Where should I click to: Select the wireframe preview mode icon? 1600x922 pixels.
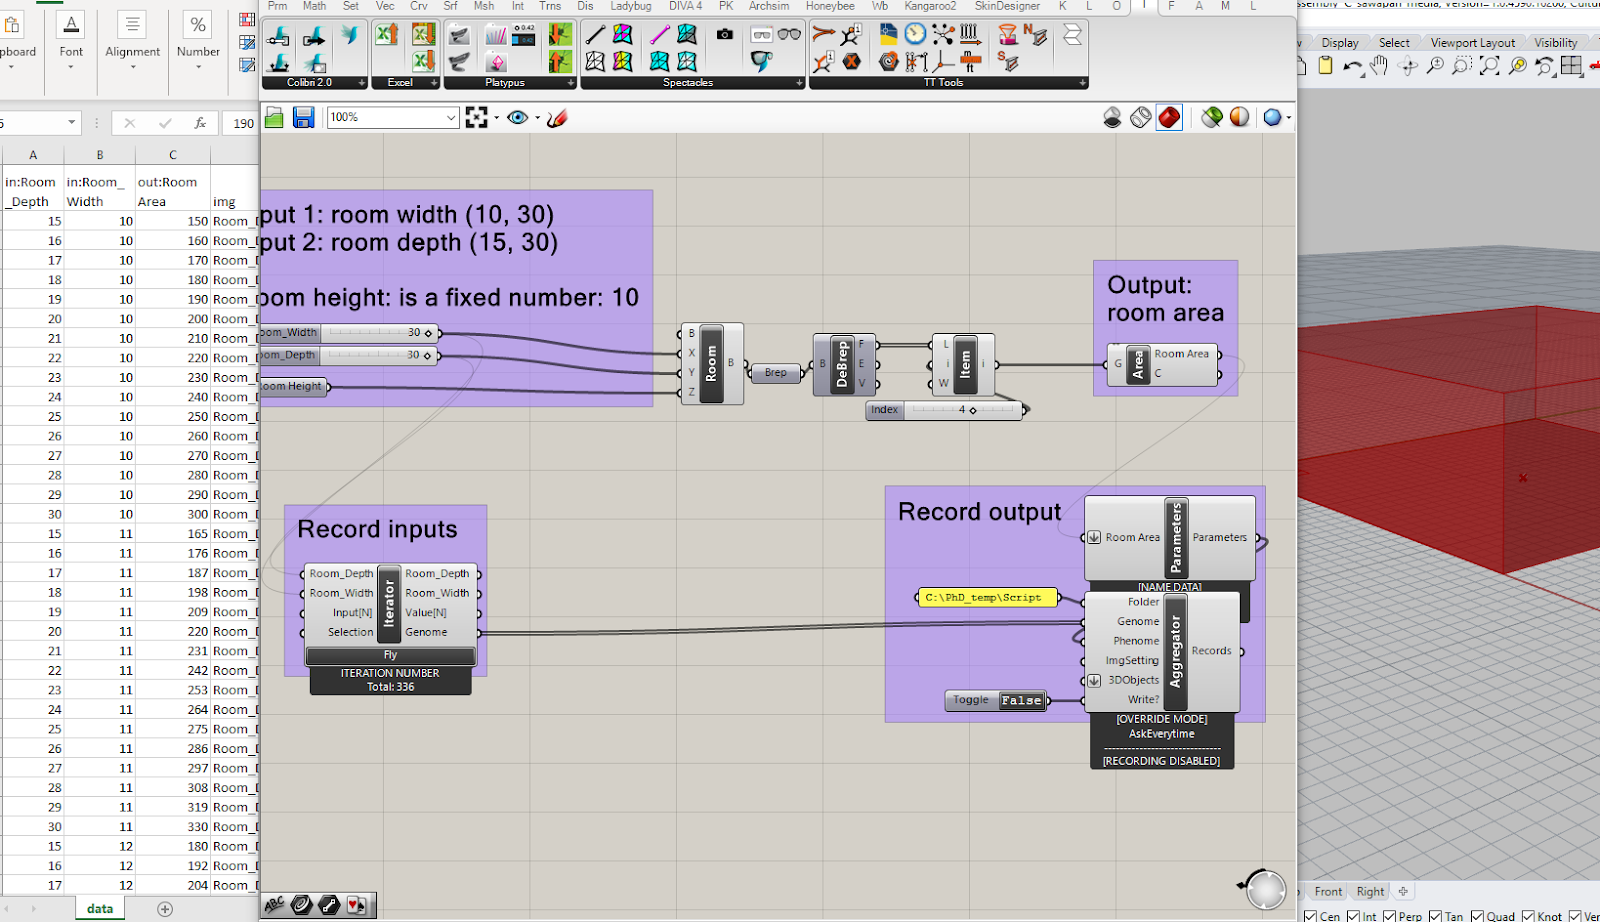pos(1141,118)
